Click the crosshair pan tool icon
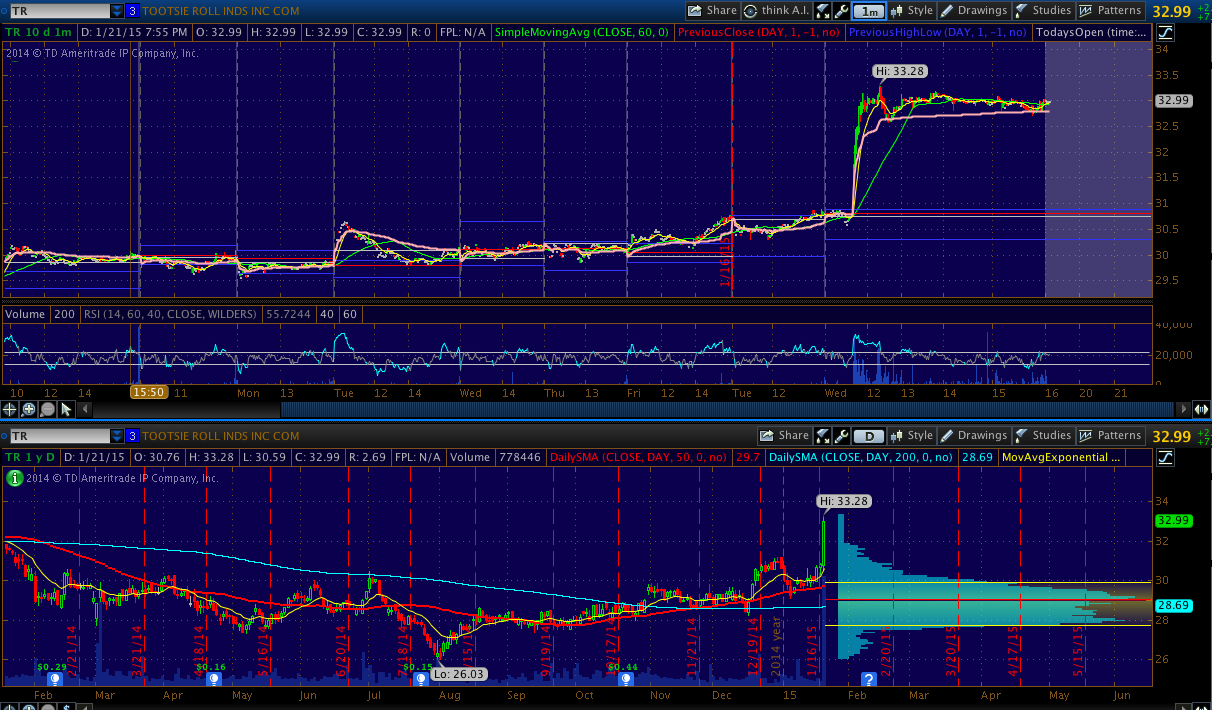Viewport: 1212px width, 710px height. point(11,409)
